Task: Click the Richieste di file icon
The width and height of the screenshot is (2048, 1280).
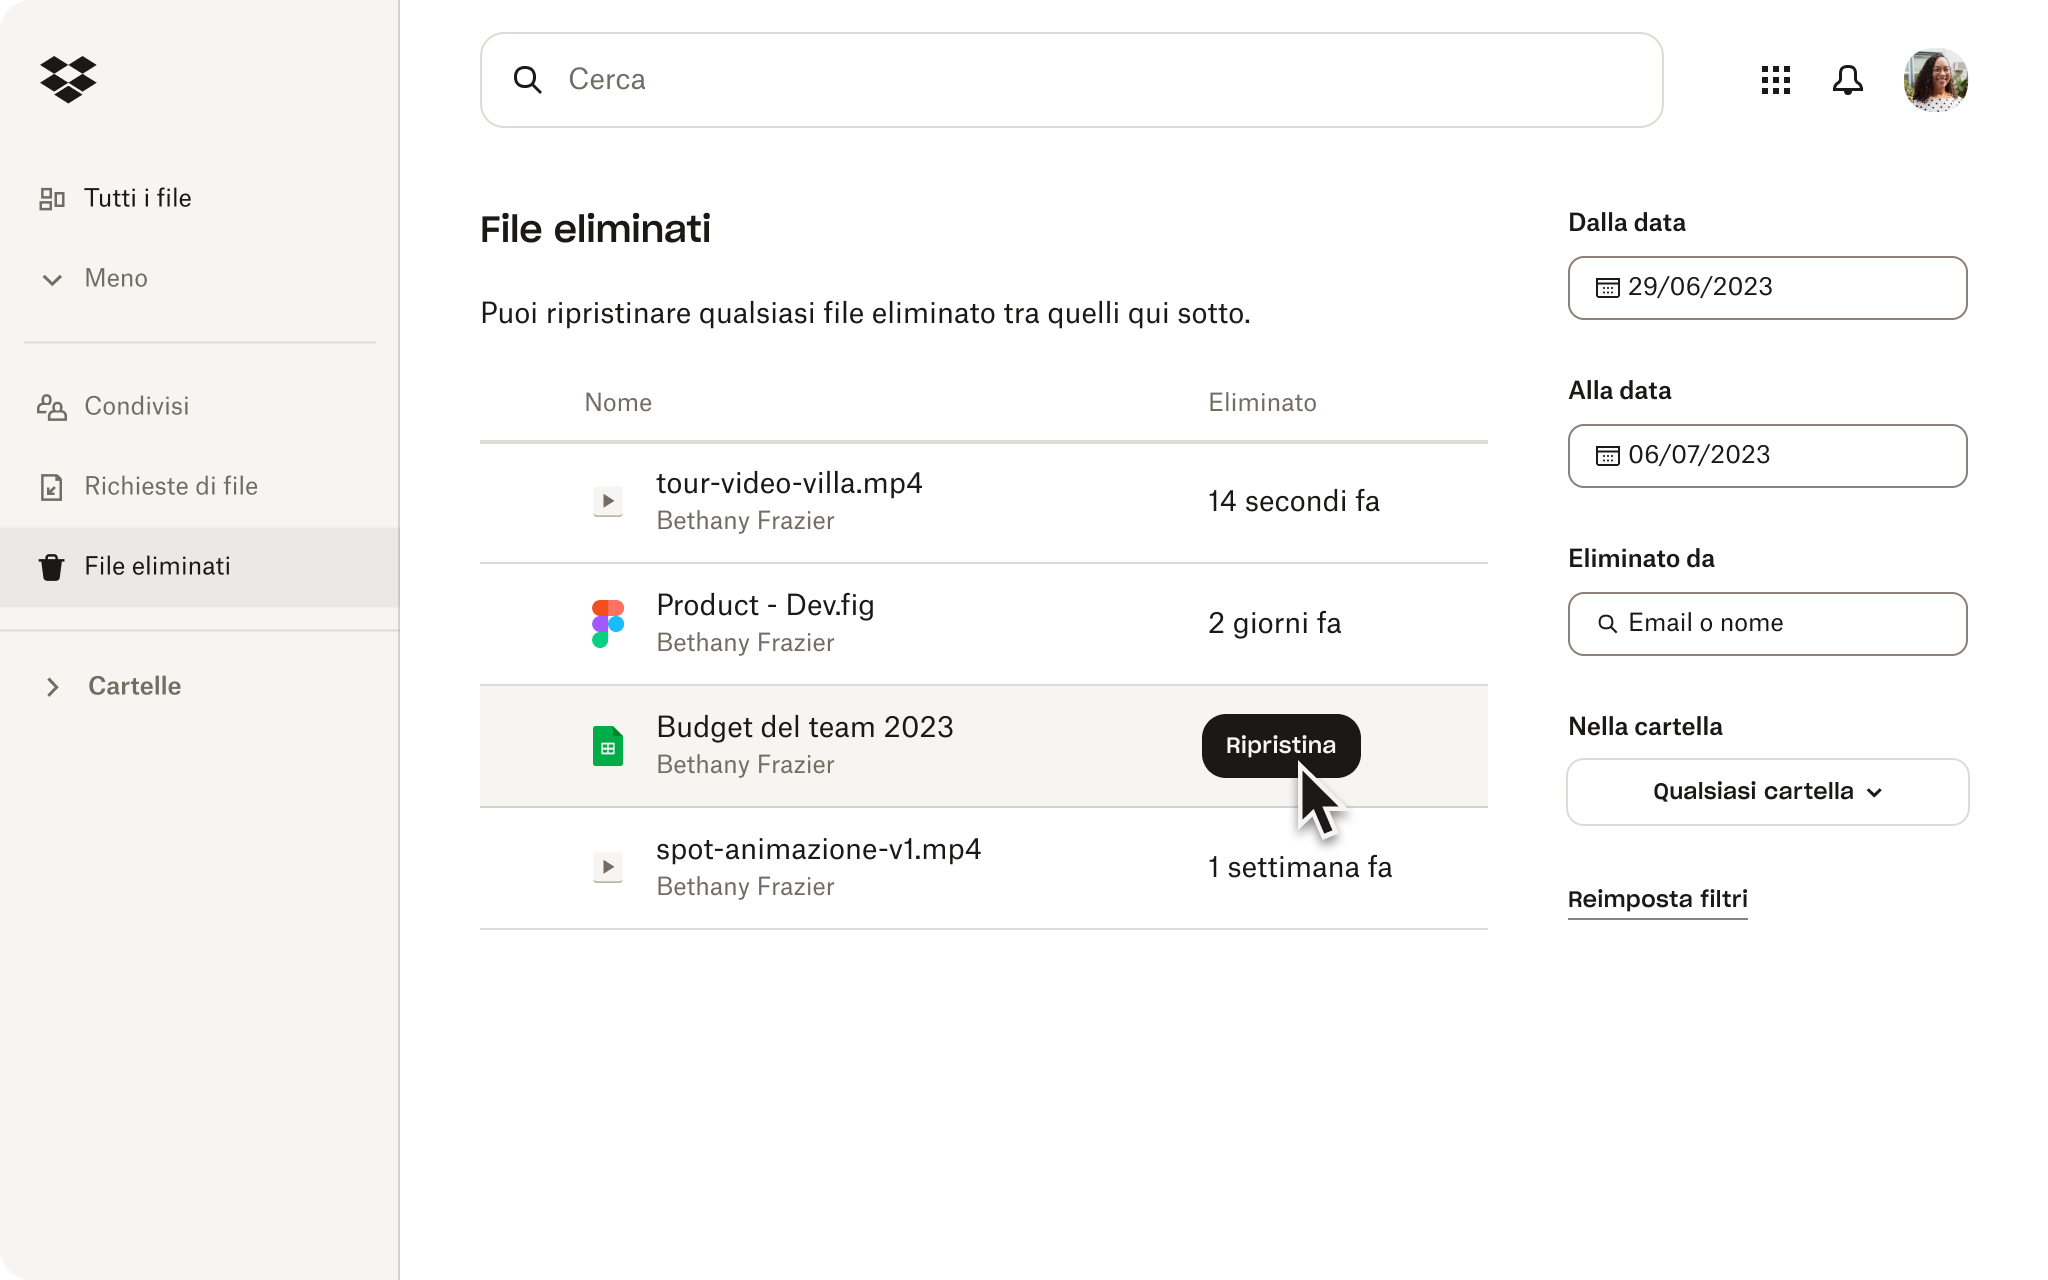Action: (52, 487)
